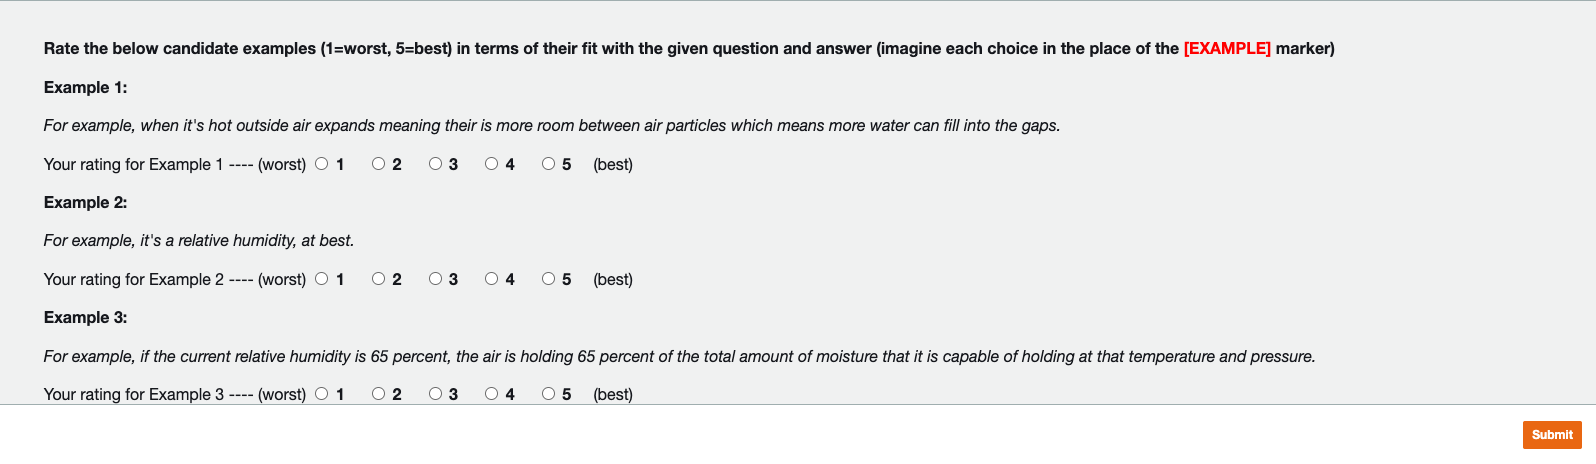Rate Example 3 as 1 (worst)
Viewport: 1596px width, 464px height.
tap(322, 394)
